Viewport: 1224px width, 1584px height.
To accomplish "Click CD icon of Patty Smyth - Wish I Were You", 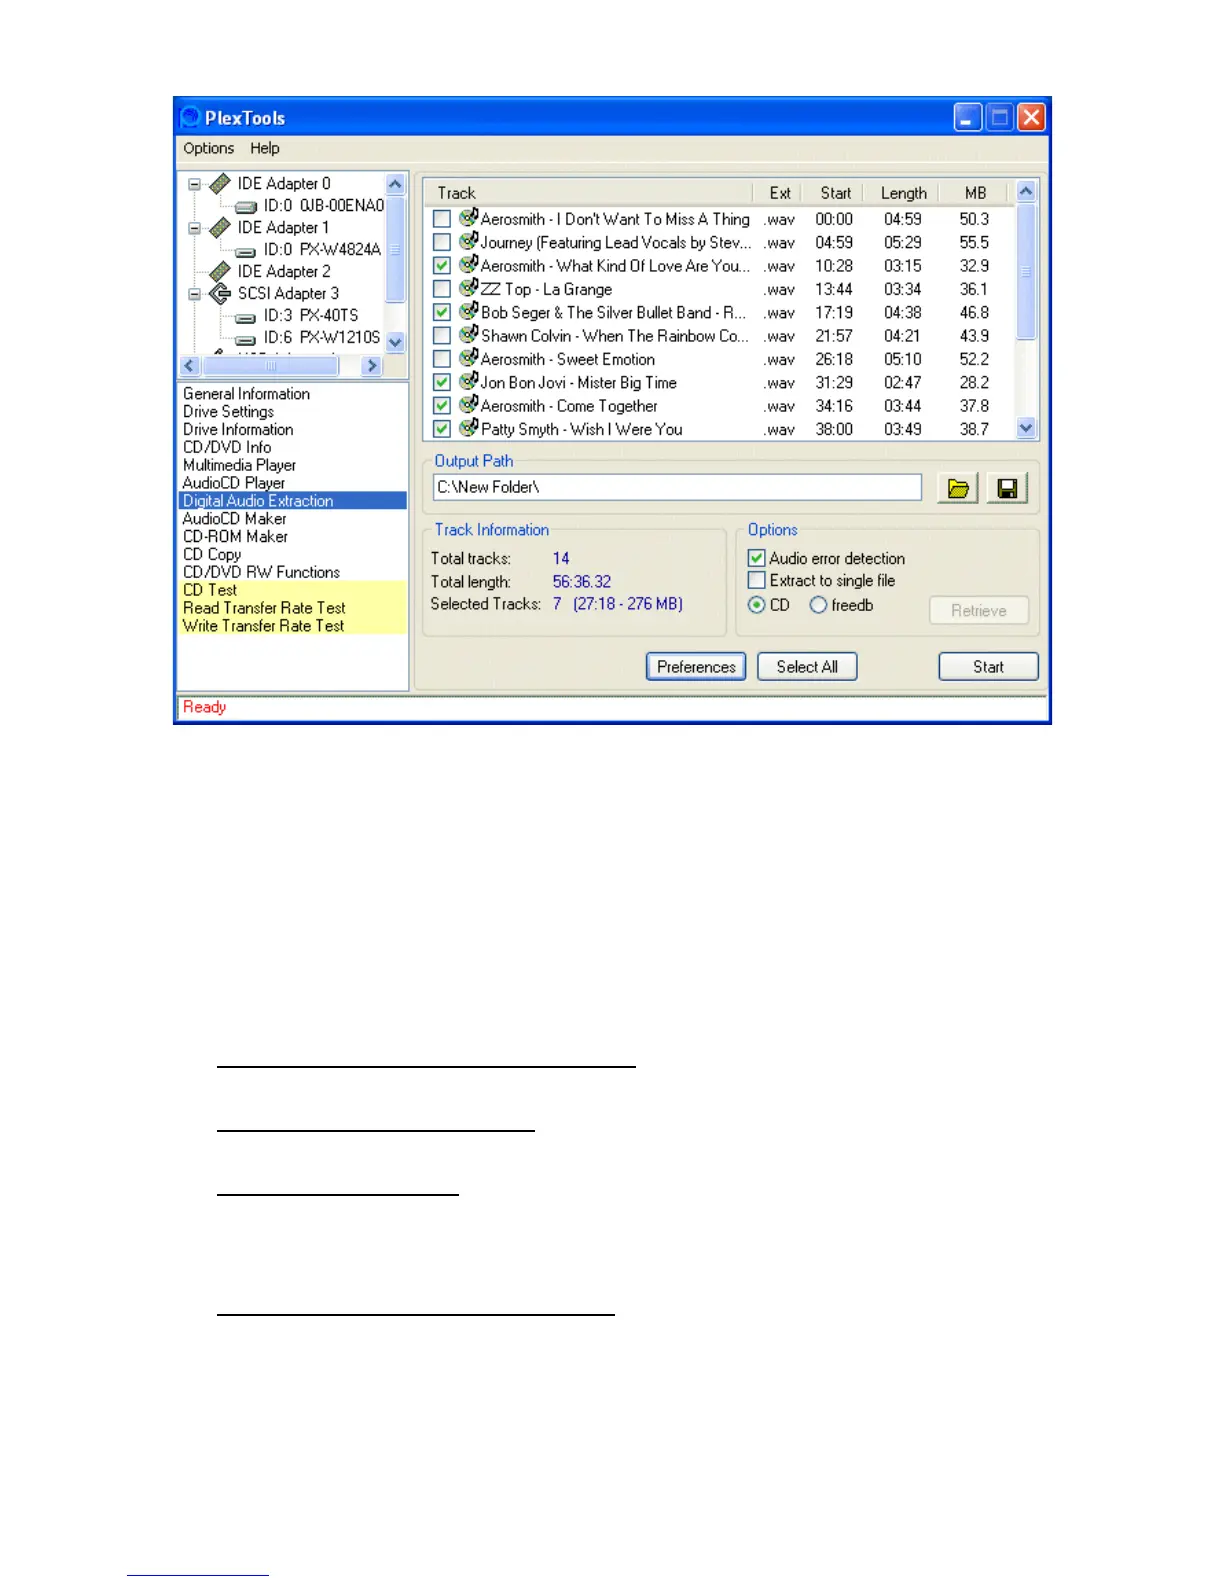I will [x=468, y=428].
